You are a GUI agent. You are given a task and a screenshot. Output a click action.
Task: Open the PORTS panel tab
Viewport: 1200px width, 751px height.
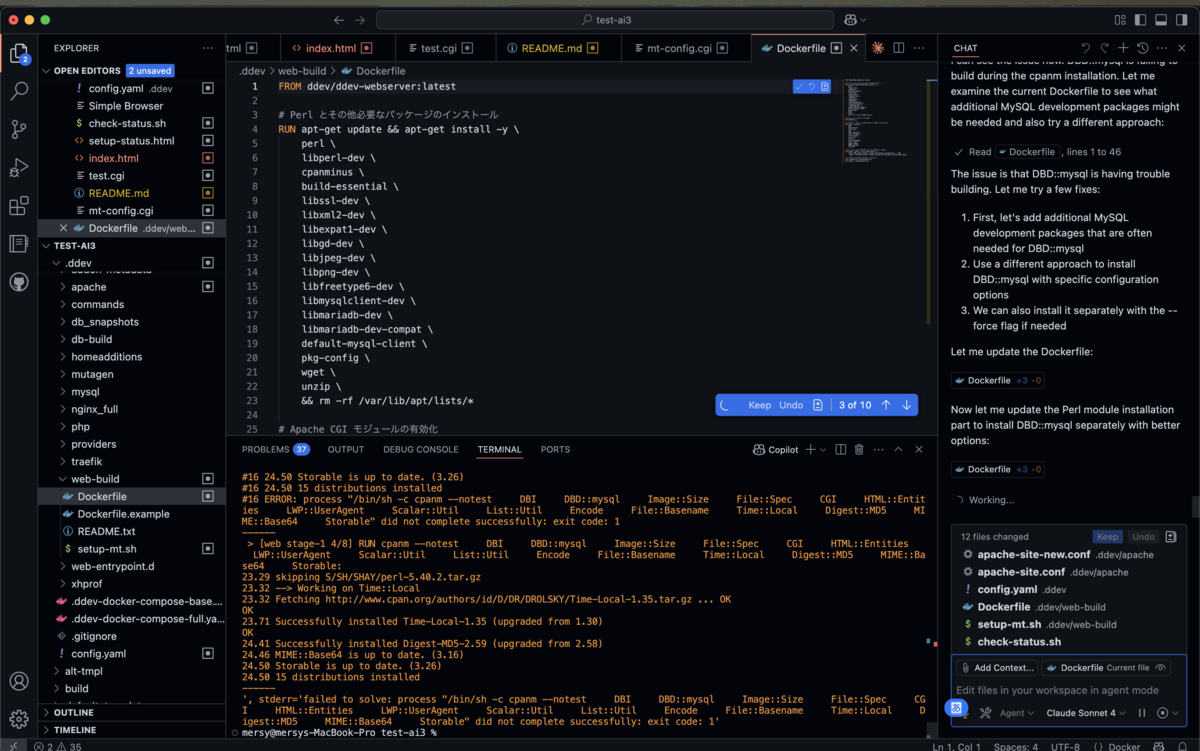tap(555, 450)
